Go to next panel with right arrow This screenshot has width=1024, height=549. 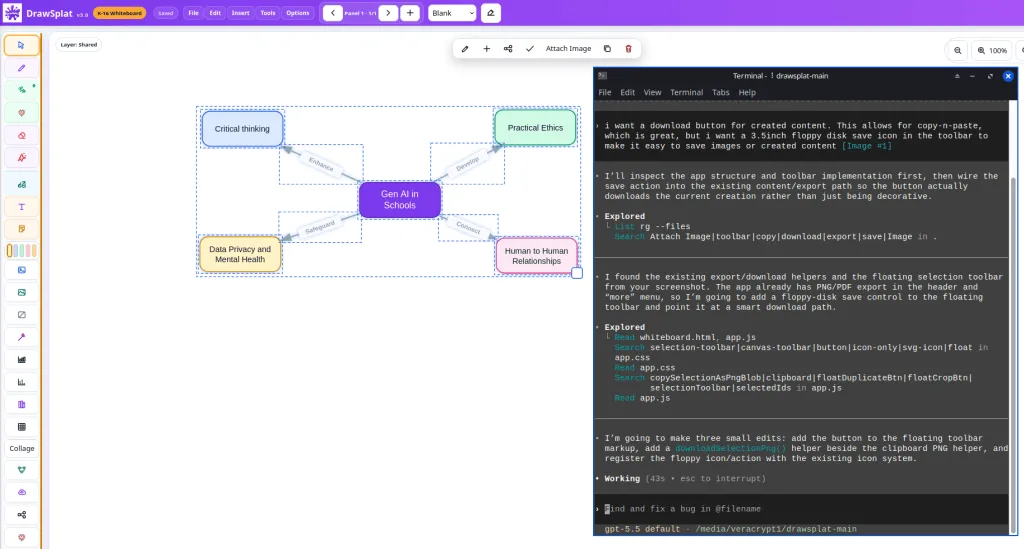388,13
